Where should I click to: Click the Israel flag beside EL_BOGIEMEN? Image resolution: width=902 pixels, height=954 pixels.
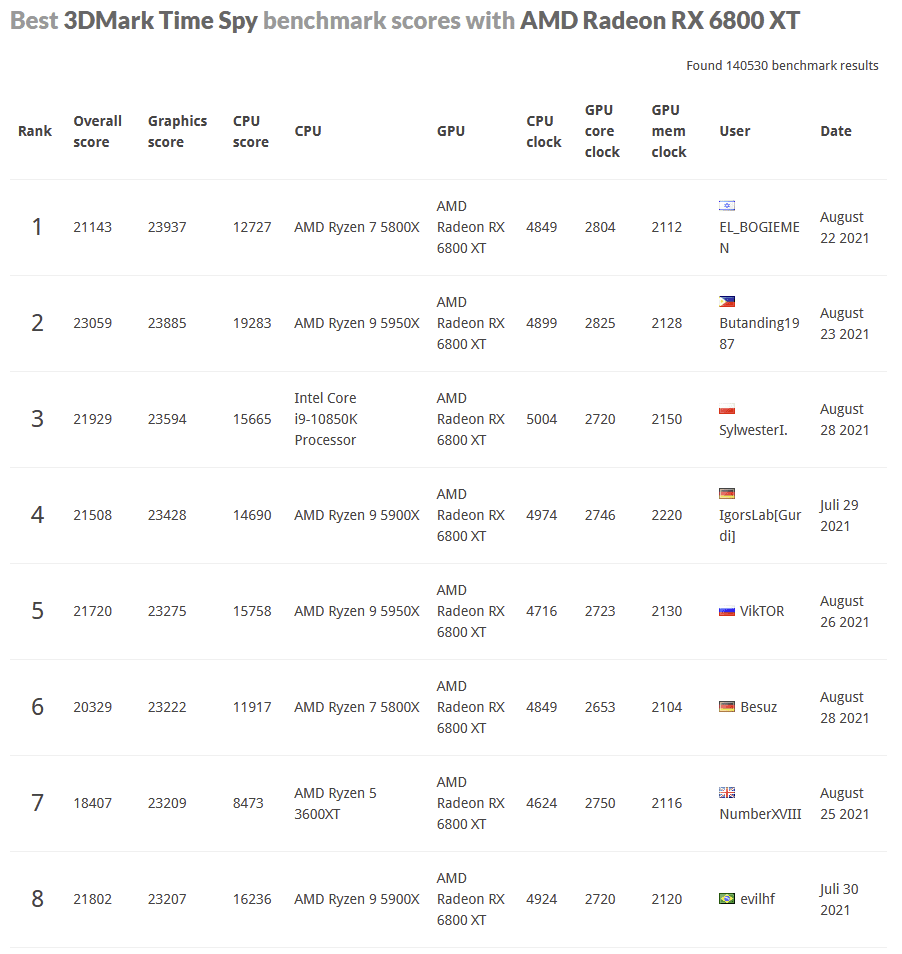727,206
